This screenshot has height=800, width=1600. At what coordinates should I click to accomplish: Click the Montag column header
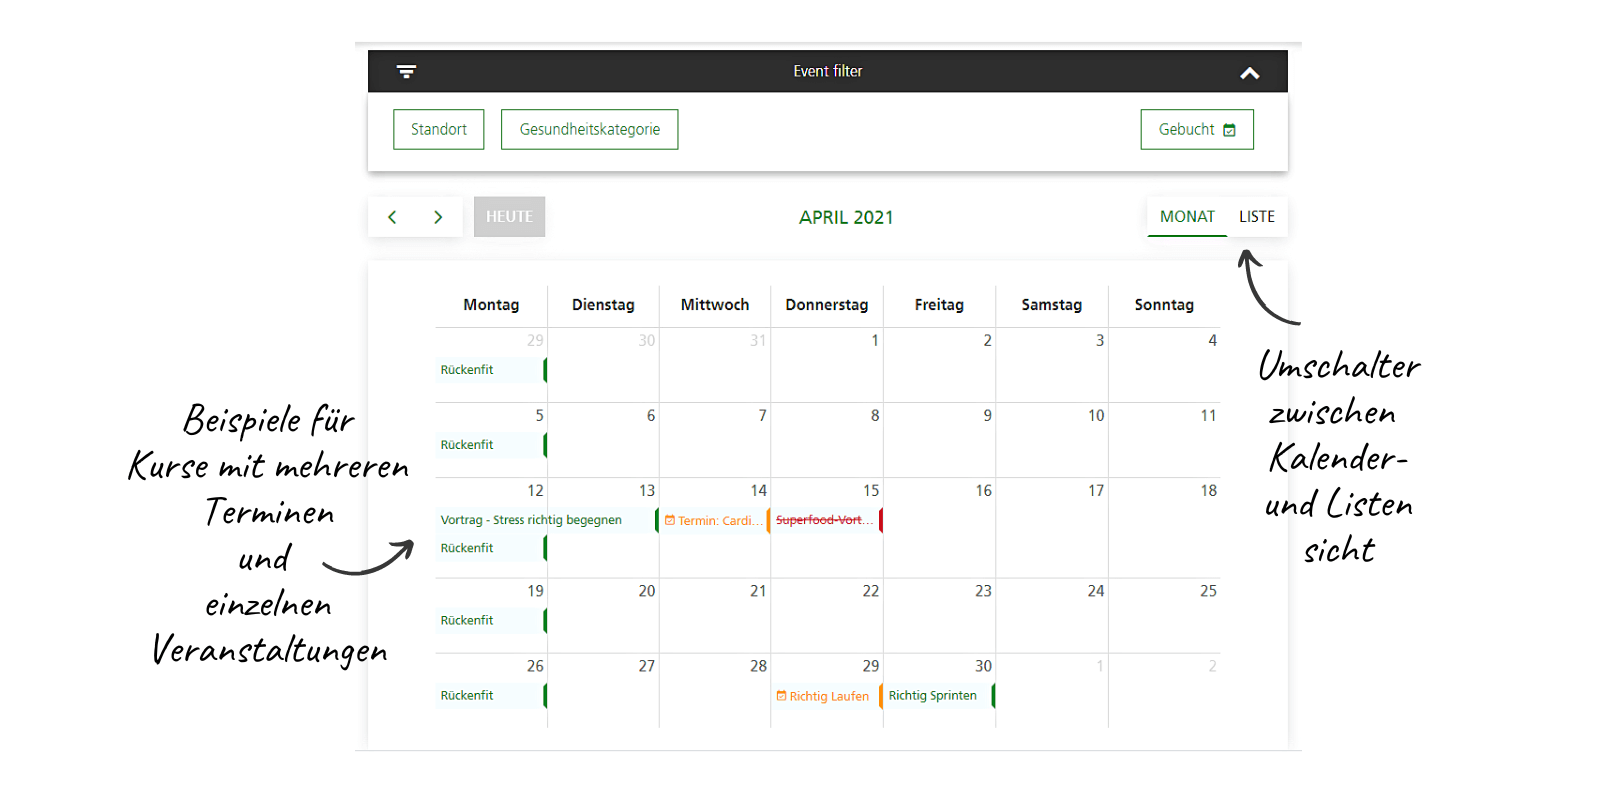[x=491, y=305]
